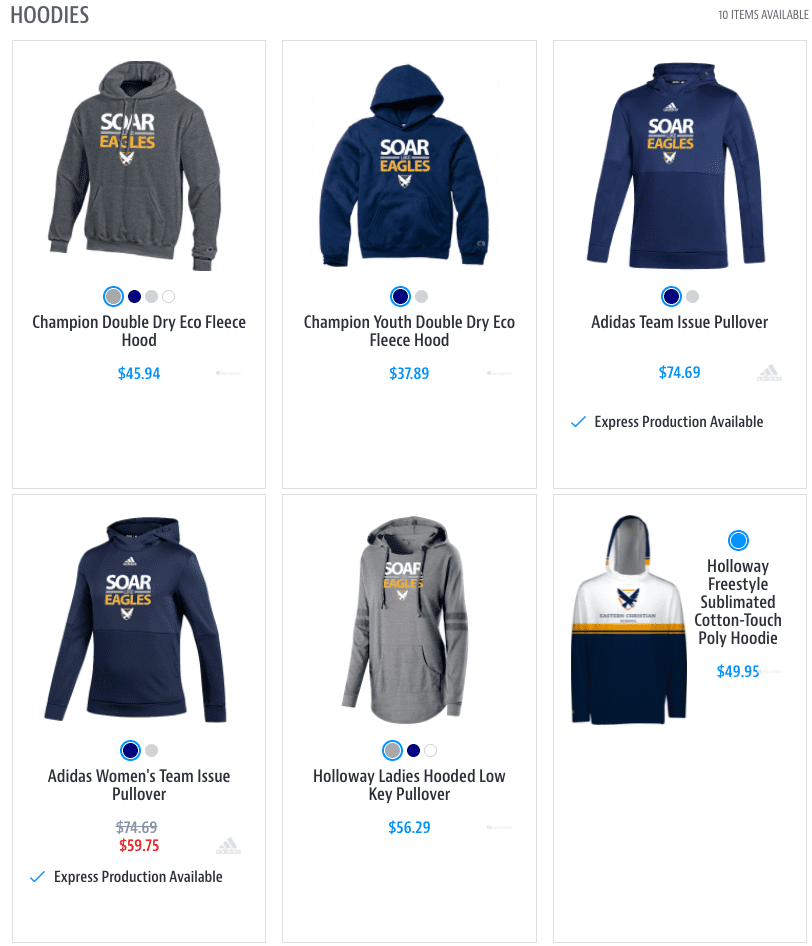This screenshot has height=946, width=812.
Task: View the Adidas Team Issue Pullover image
Action: [x=676, y=165]
